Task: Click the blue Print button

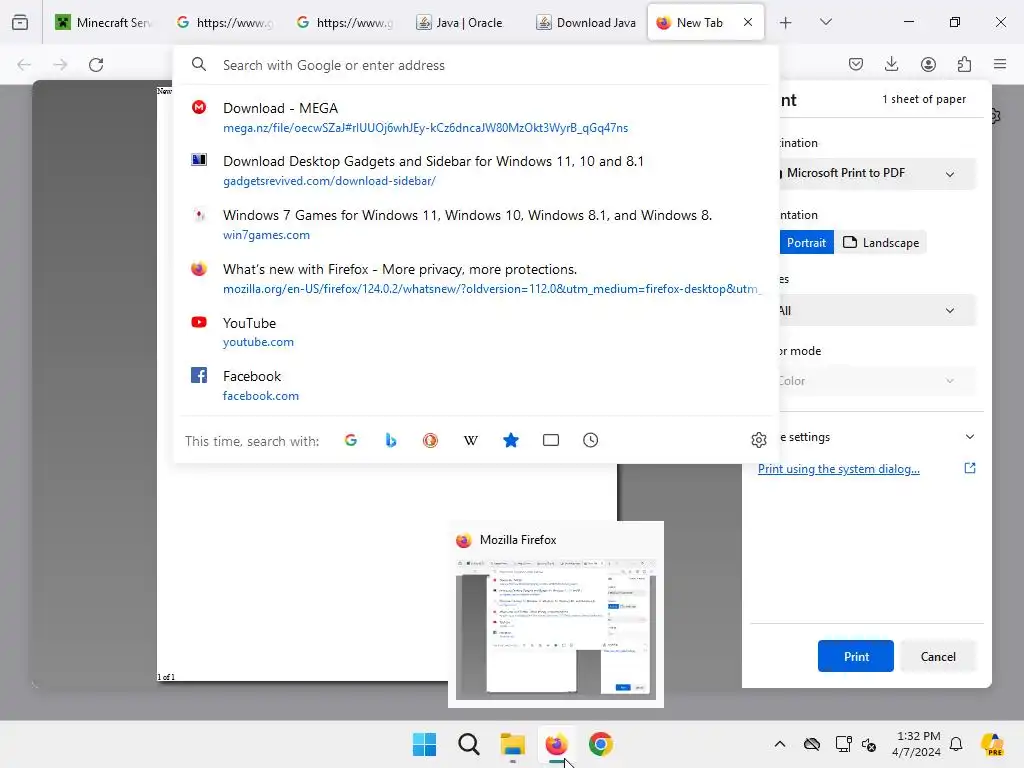Action: pyautogui.click(x=856, y=656)
